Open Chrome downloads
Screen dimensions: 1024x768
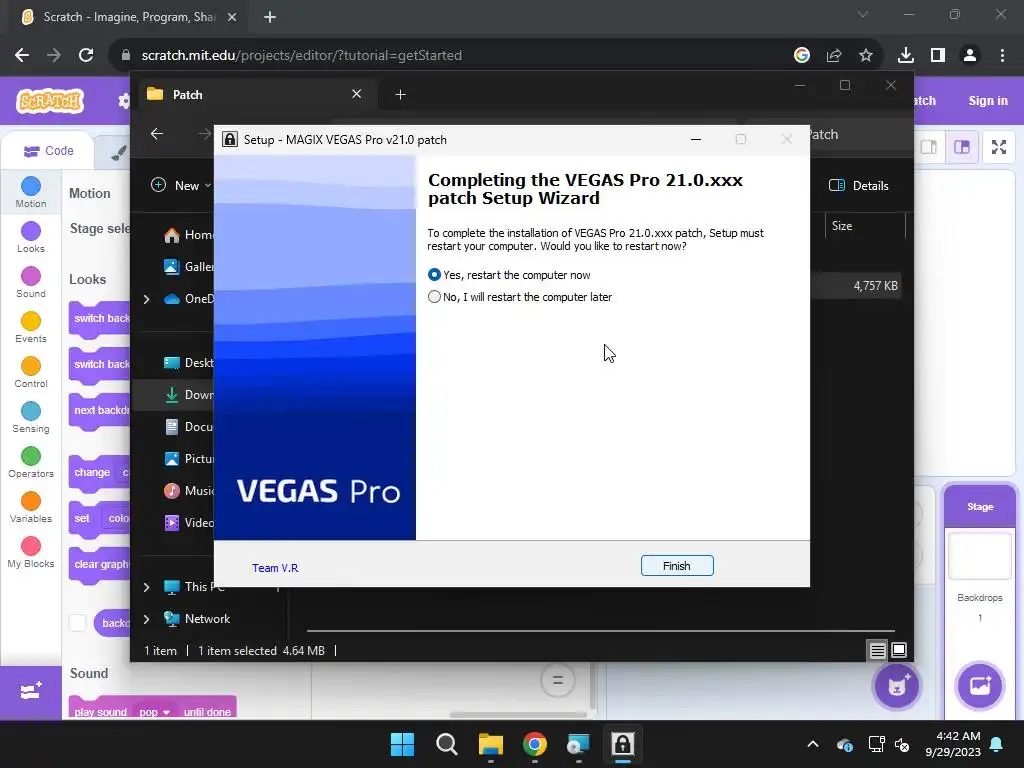(x=905, y=56)
